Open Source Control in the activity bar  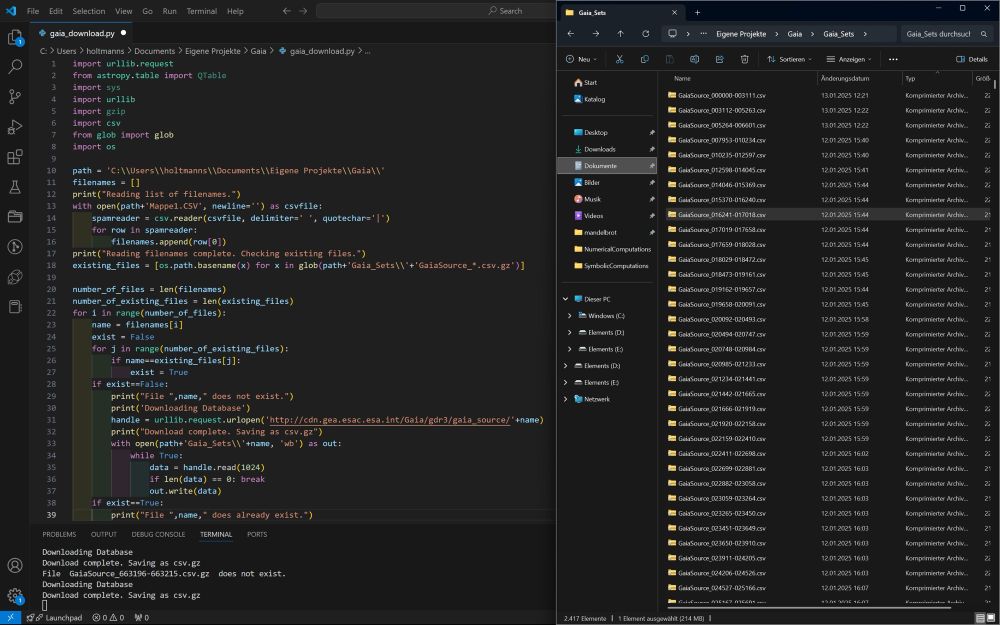tap(15, 96)
